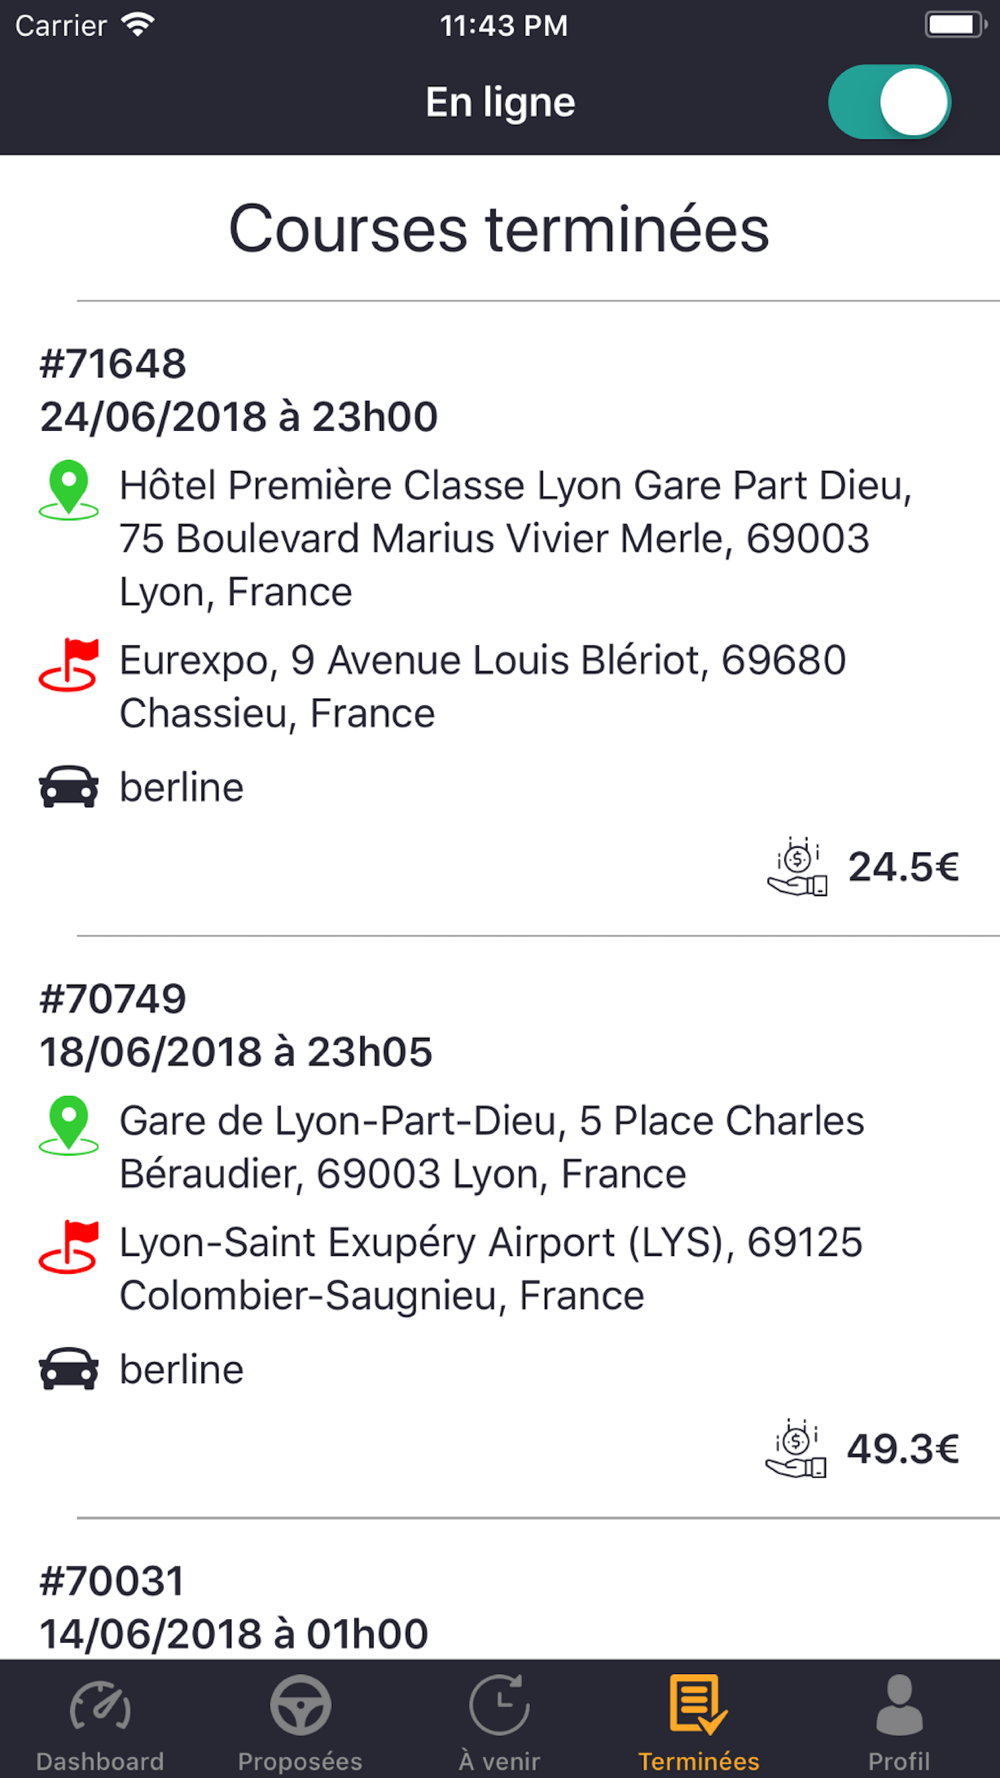The height and width of the screenshot is (1778, 1000).
Task: Tap the 49.3€ fare amount
Action: tap(903, 1449)
